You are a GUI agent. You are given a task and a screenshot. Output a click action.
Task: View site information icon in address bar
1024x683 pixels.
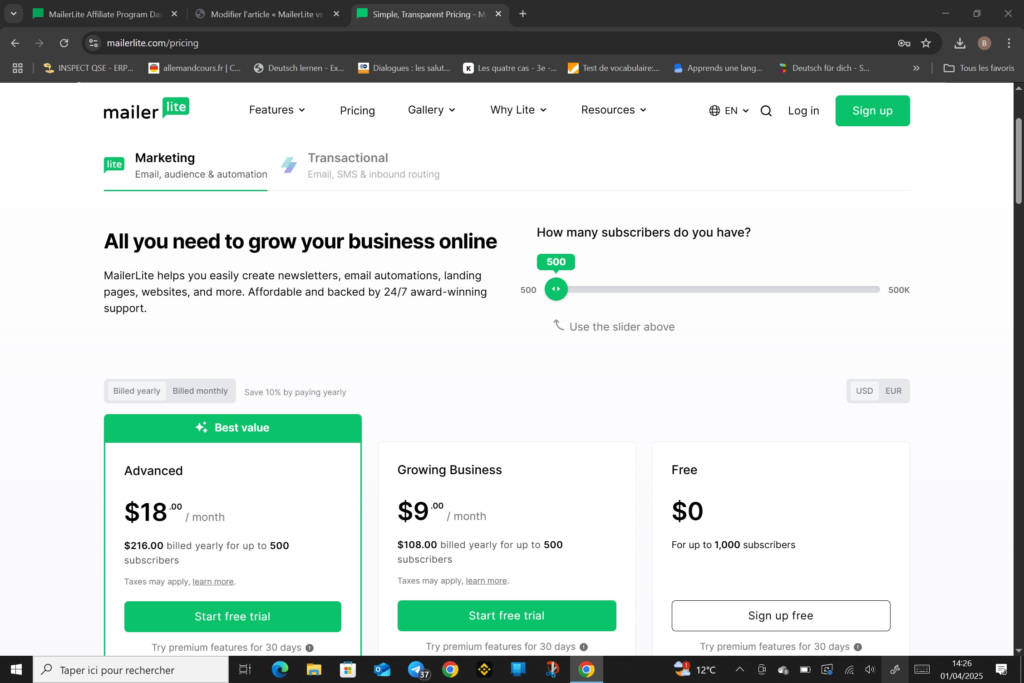[x=93, y=43]
